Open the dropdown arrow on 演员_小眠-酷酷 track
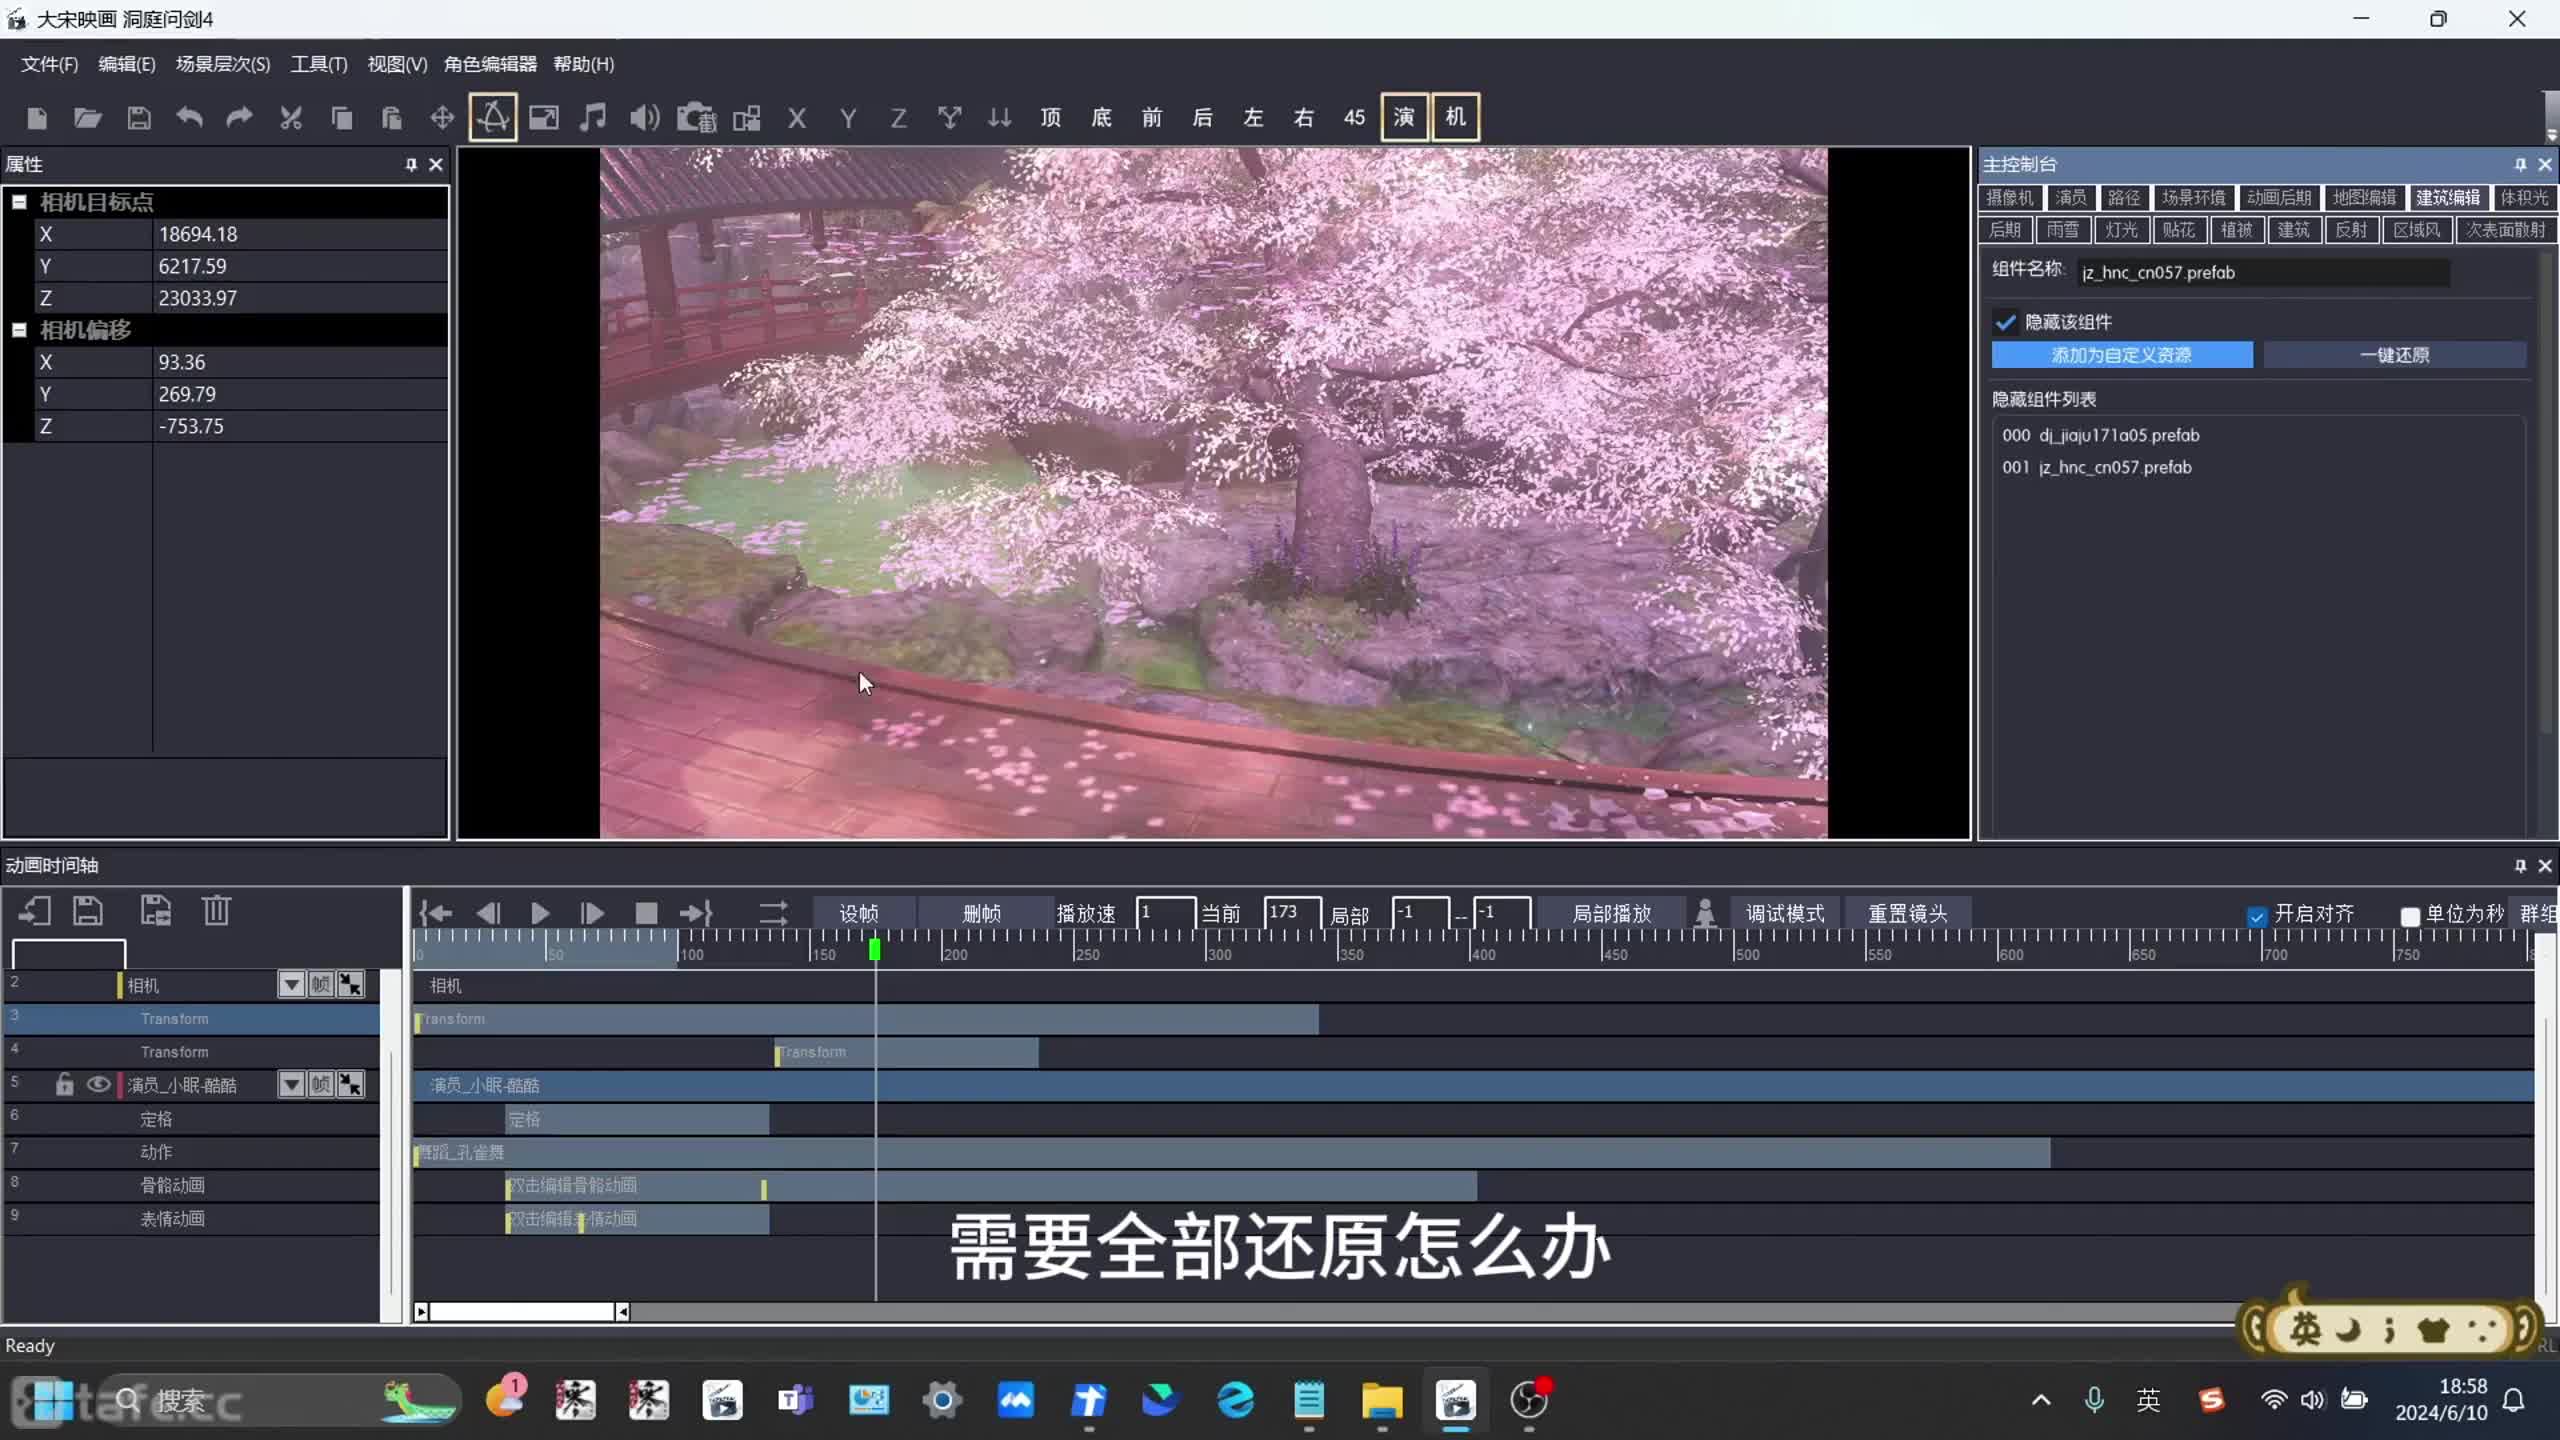2560x1440 pixels. coord(291,1085)
